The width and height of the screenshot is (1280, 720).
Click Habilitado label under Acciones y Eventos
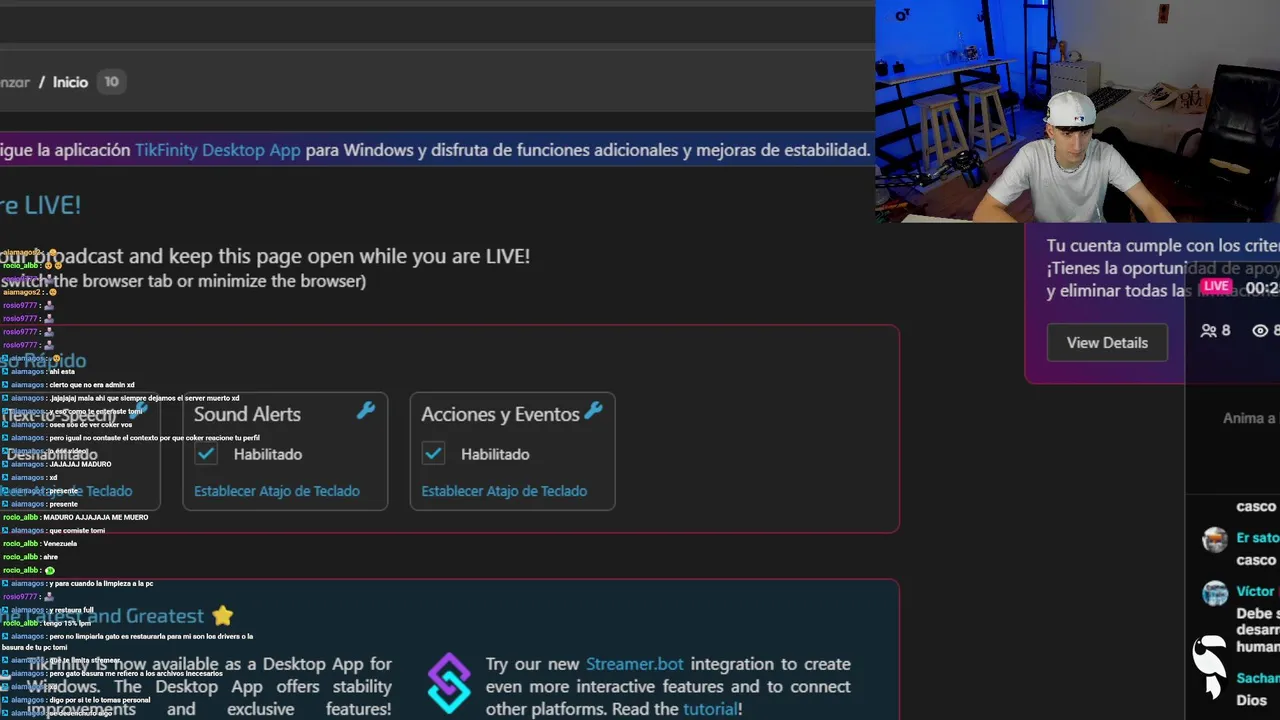(x=495, y=454)
